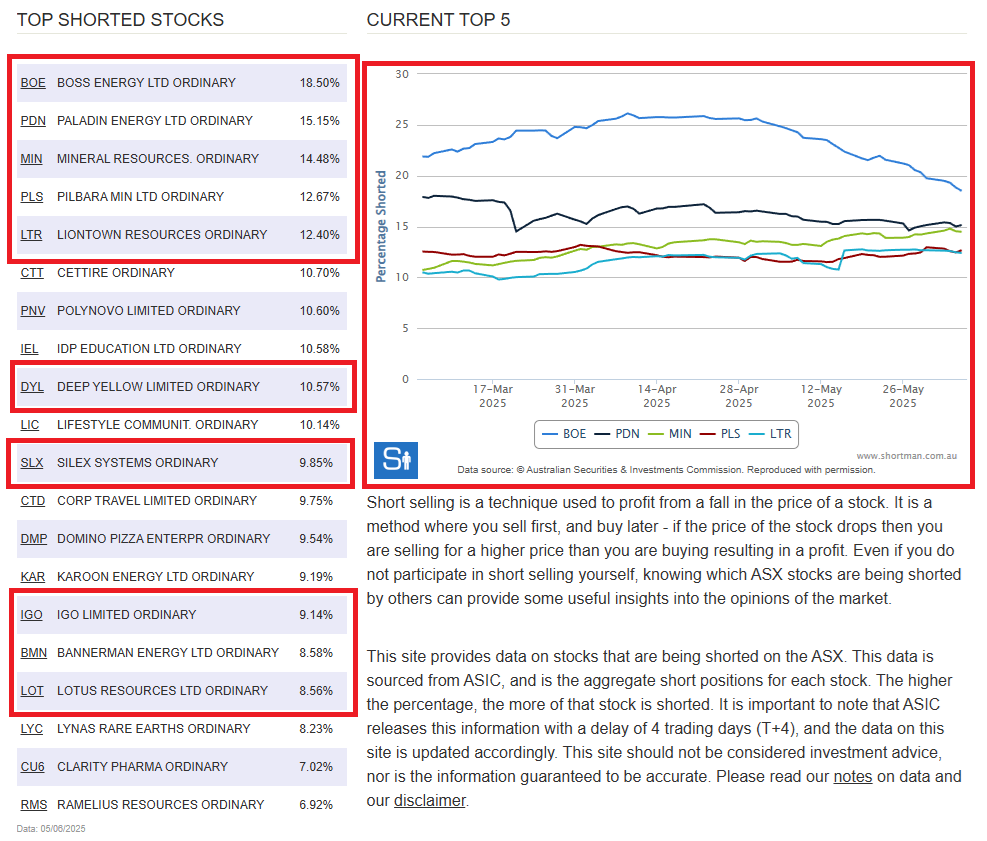Select the RMS Ramelius Resources ticker

(33, 805)
